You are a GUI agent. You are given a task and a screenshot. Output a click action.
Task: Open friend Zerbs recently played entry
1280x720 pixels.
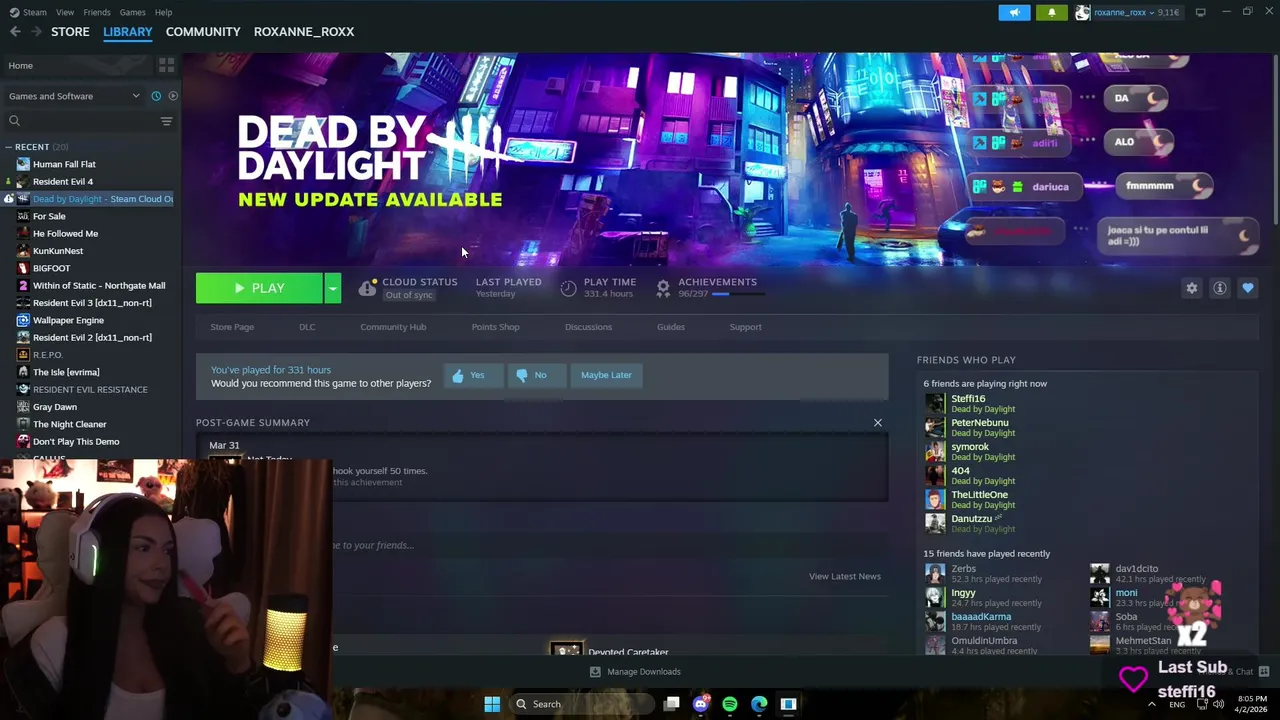[964, 569]
